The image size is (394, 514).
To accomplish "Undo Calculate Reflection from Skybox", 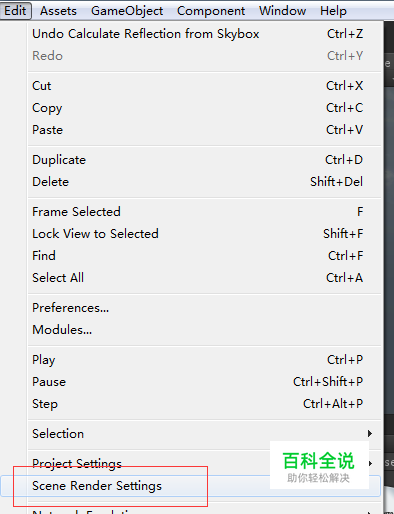I will tap(205, 34).
